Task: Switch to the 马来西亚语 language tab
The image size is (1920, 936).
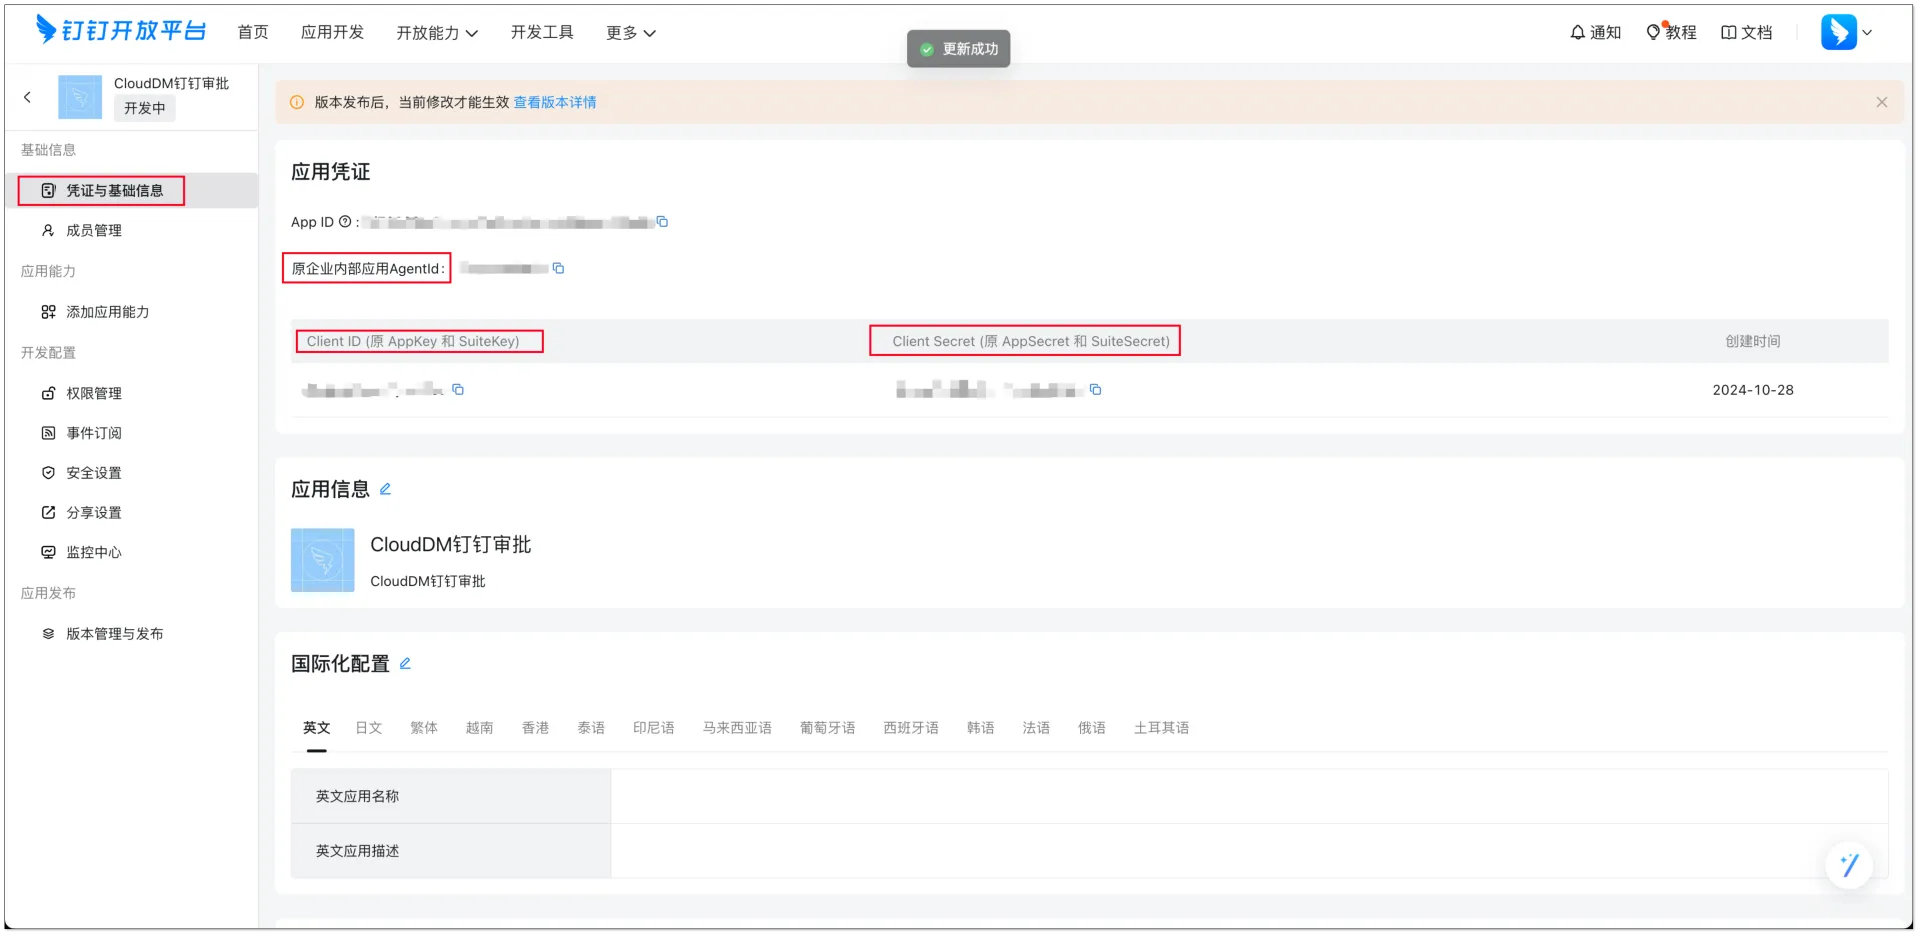Action: (x=737, y=728)
